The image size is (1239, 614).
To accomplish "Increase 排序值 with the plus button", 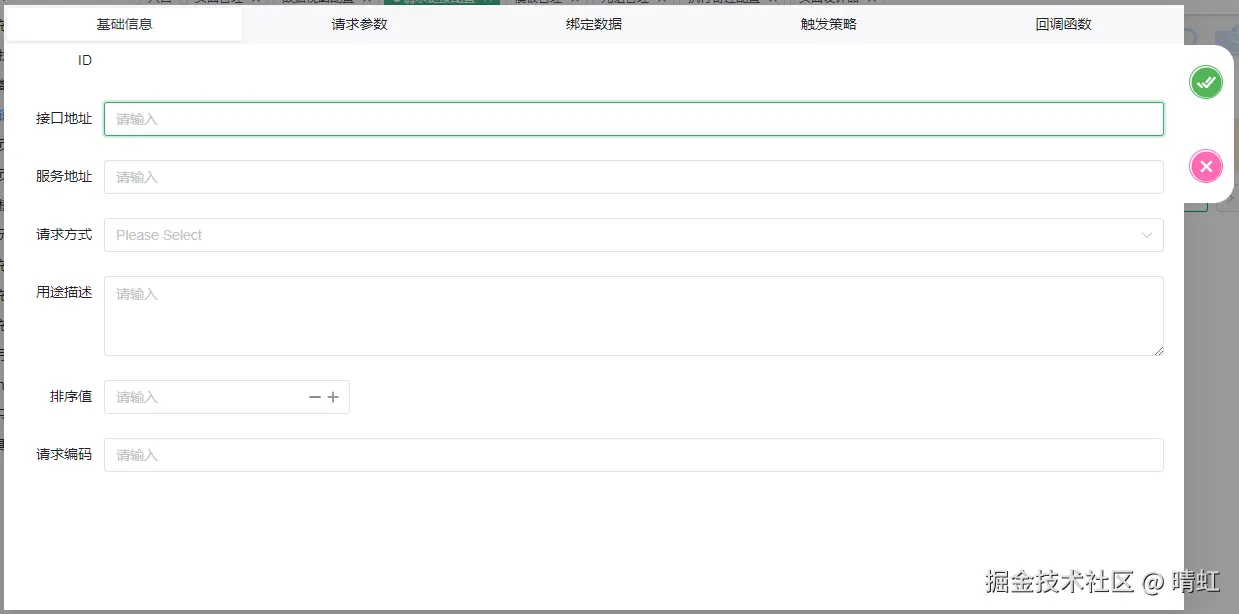I will 333,397.
